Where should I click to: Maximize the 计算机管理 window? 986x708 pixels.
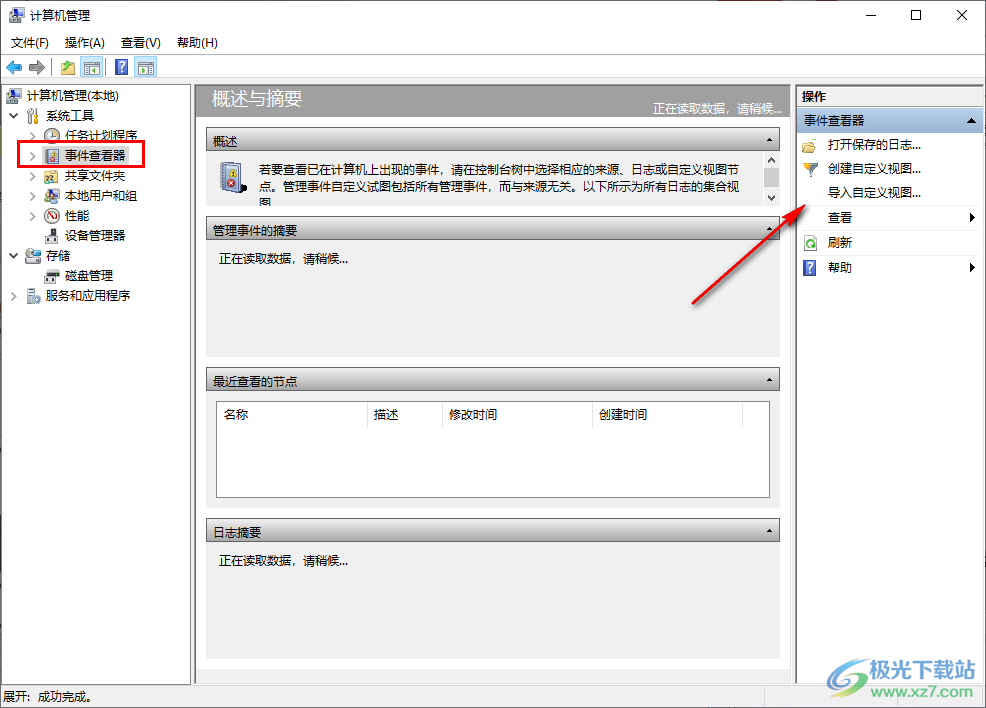[x=916, y=15]
